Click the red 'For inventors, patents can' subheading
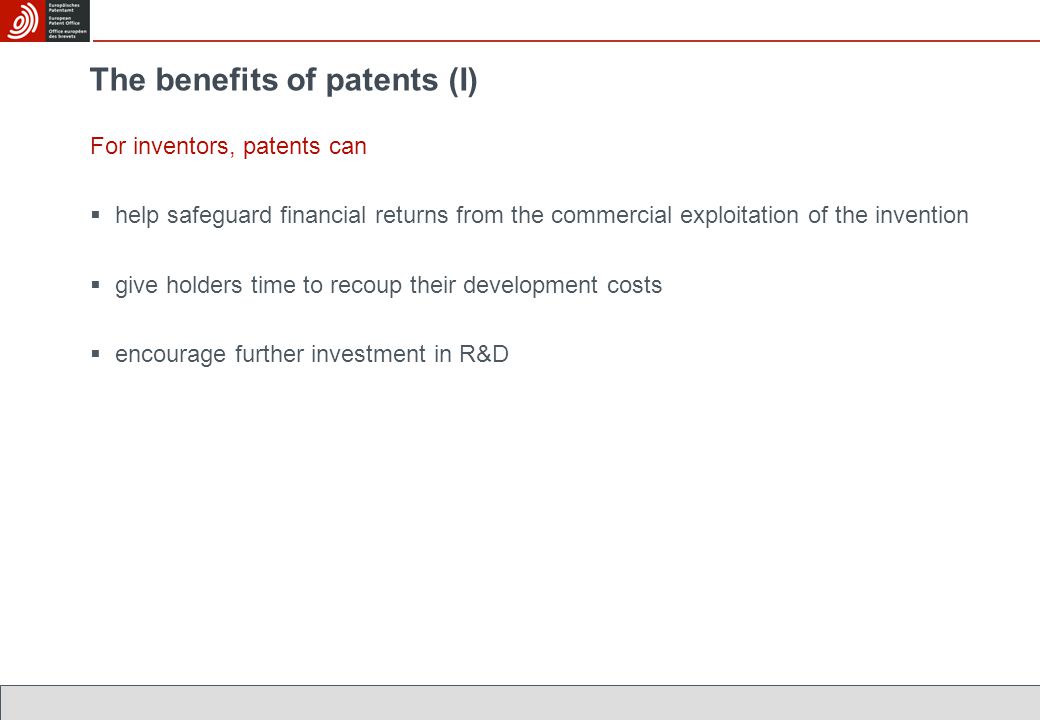 pos(228,146)
